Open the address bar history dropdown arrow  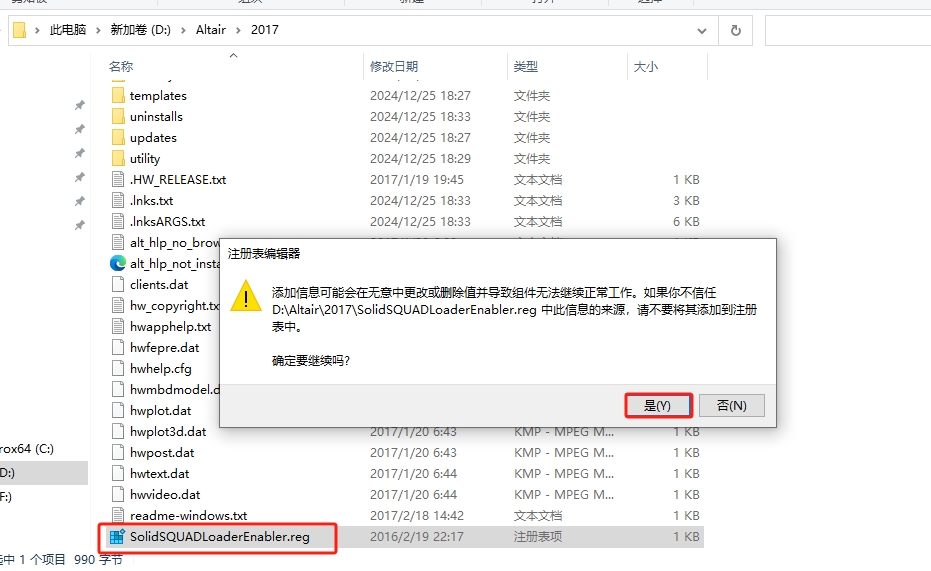pos(702,31)
